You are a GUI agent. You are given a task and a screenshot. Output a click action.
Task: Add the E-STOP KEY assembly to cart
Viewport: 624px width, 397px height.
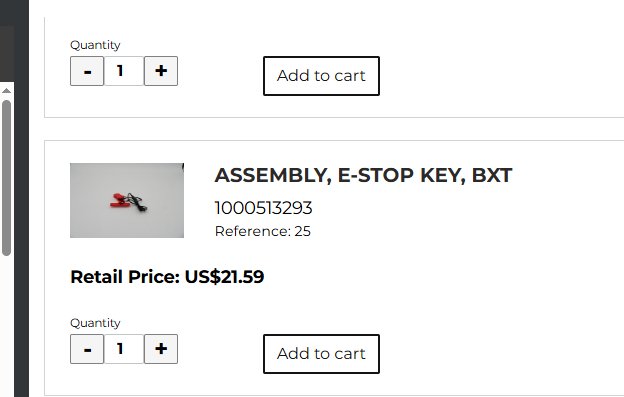321,354
